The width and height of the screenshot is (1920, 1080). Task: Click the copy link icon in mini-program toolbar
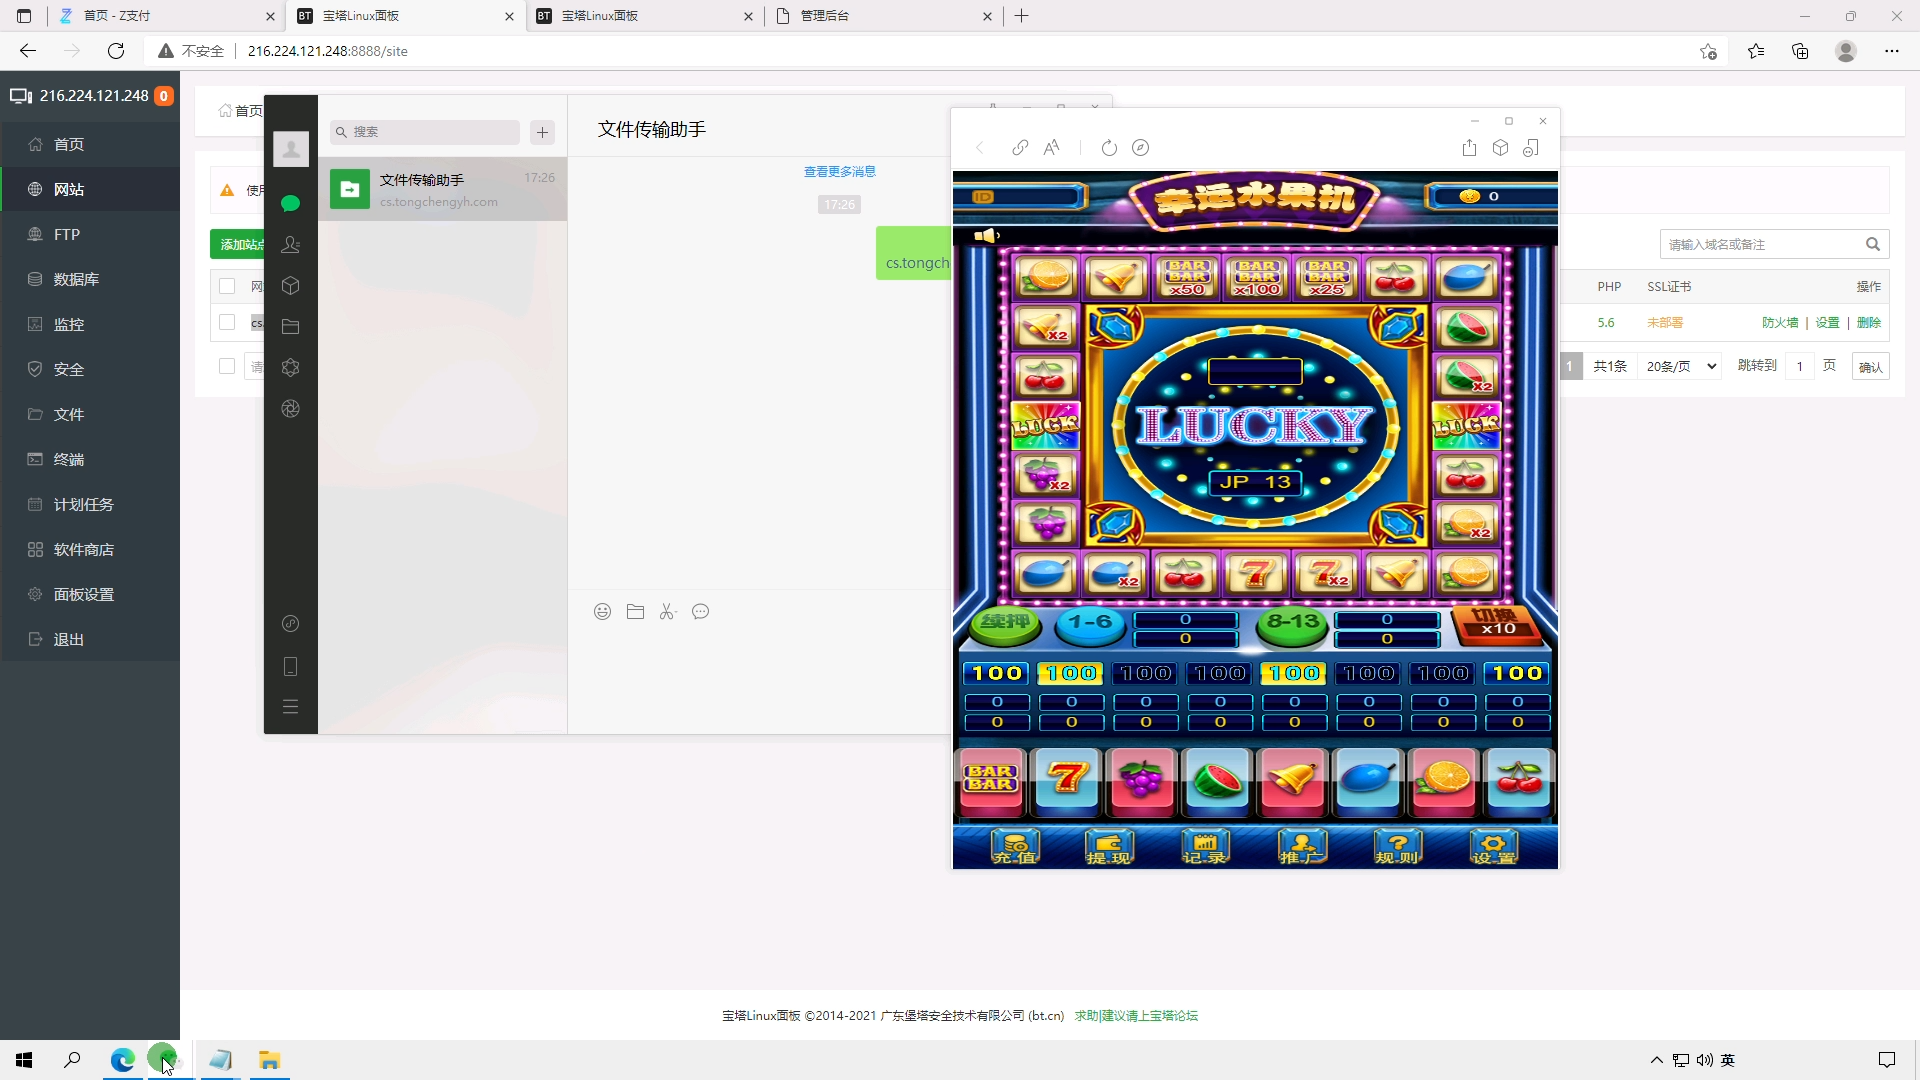coord(1020,148)
